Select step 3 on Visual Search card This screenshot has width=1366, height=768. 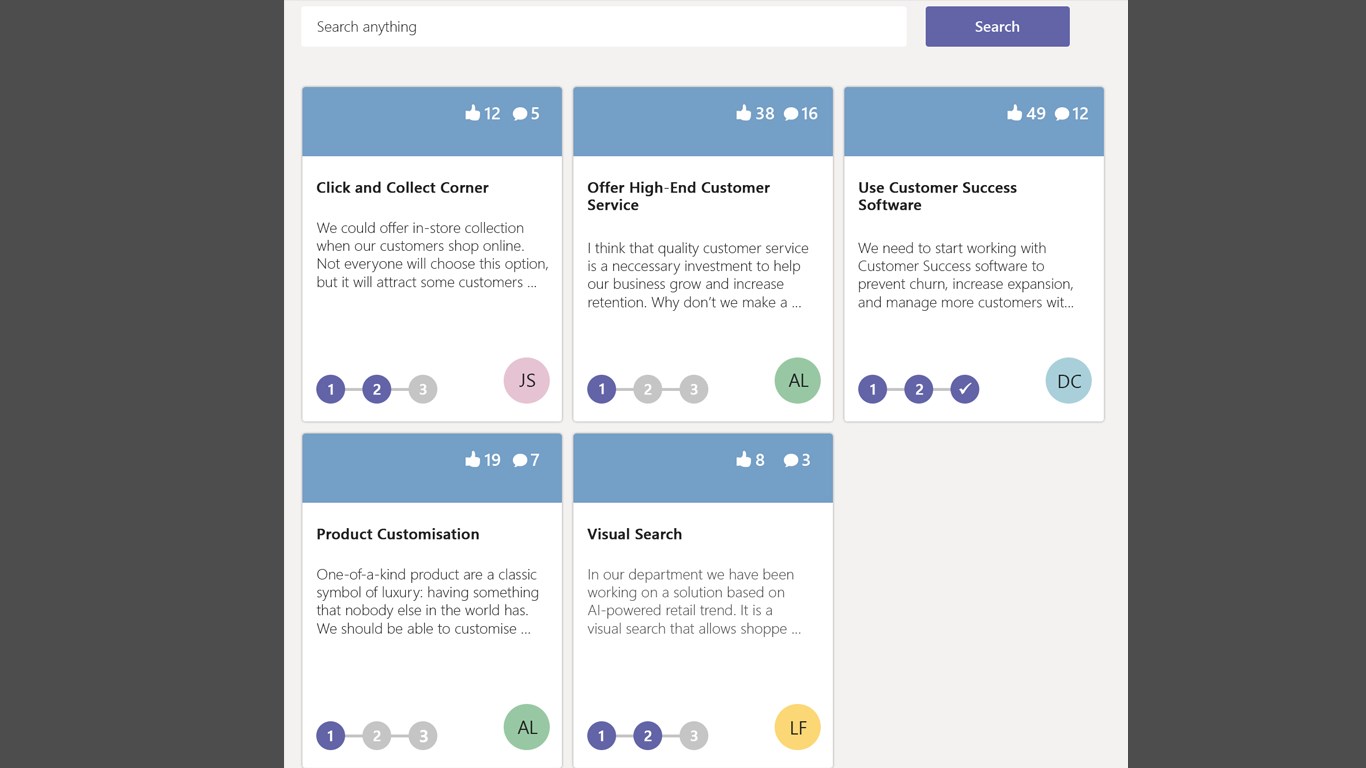click(694, 736)
